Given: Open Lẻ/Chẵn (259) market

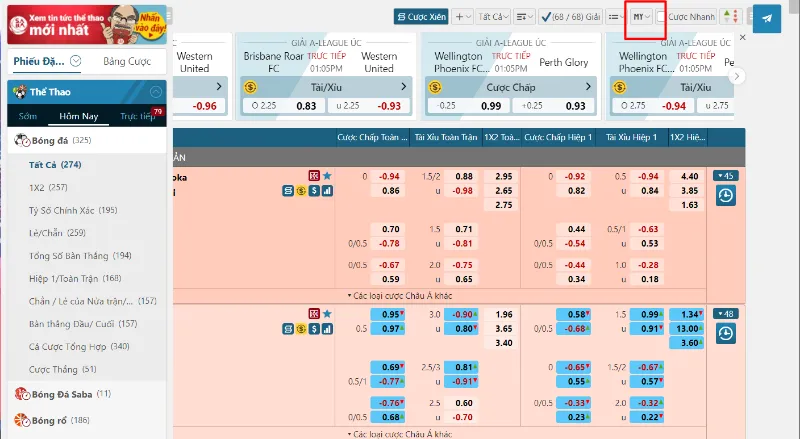Looking at the screenshot, I should 57,233.
